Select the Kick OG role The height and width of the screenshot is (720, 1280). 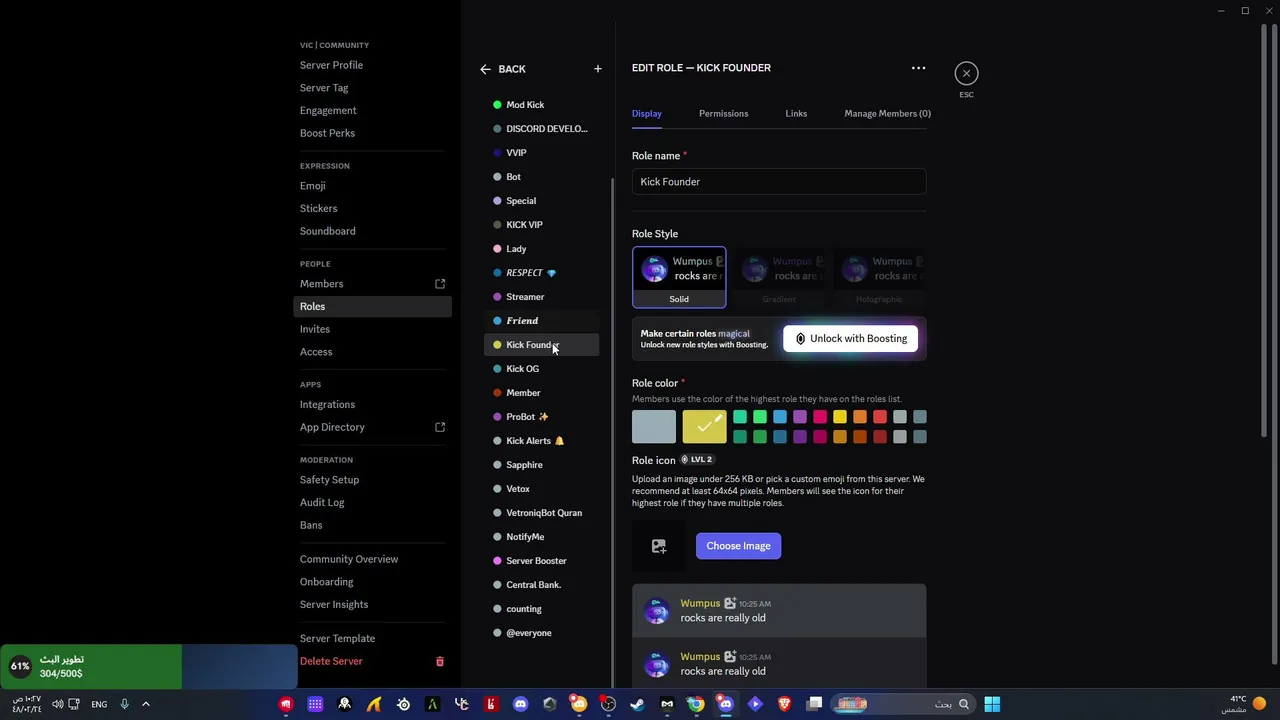541,369
